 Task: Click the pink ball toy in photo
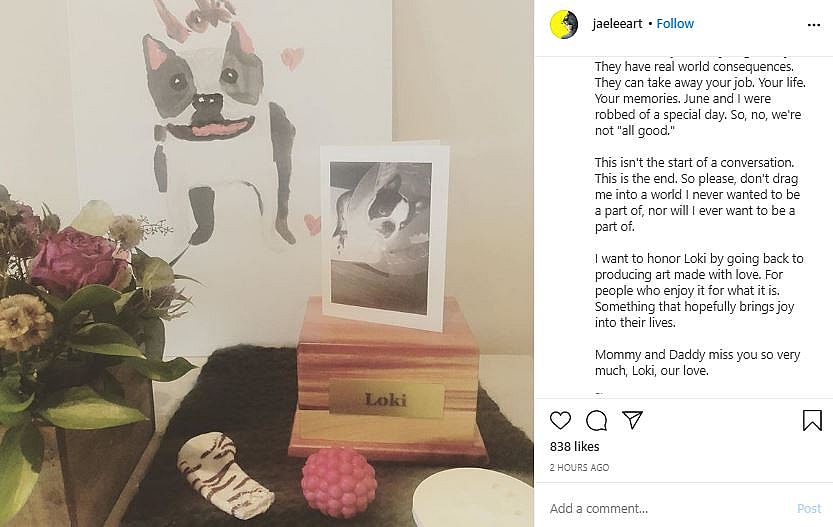[x=338, y=482]
